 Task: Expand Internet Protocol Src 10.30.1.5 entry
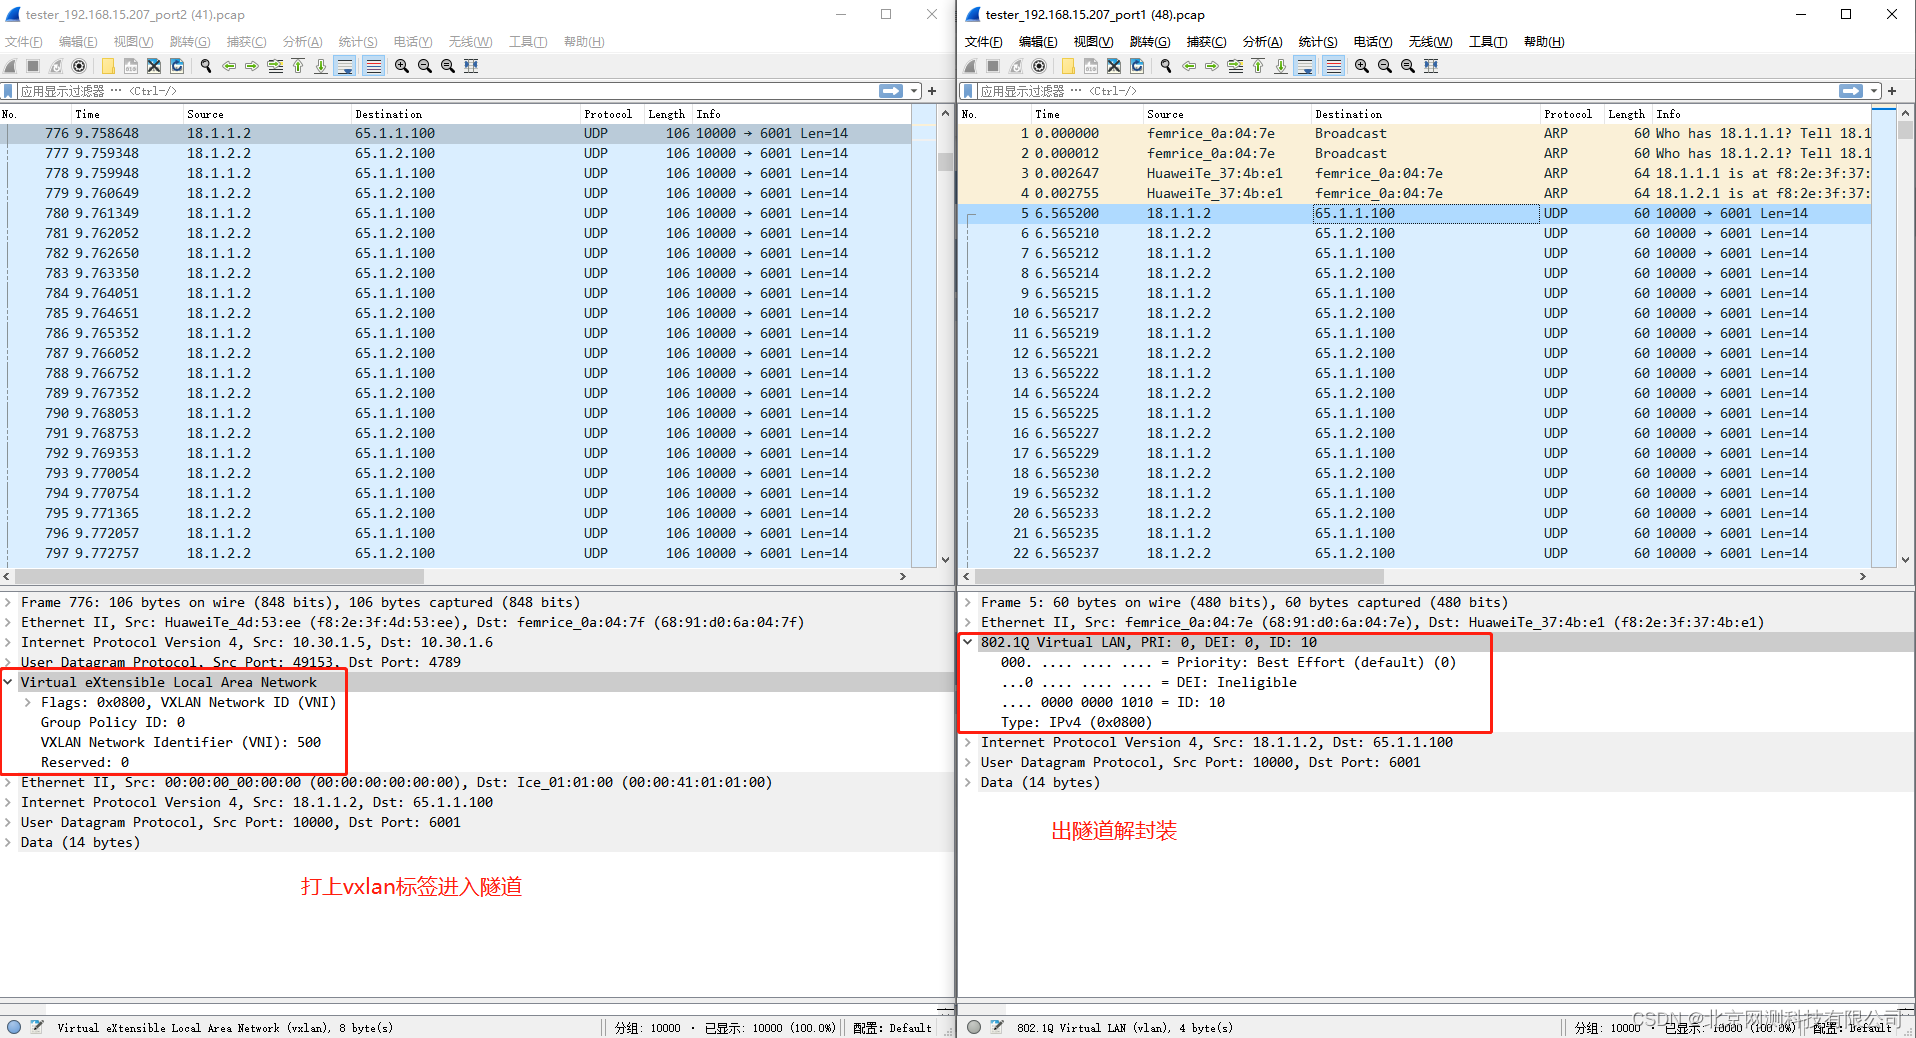[x=8, y=642]
